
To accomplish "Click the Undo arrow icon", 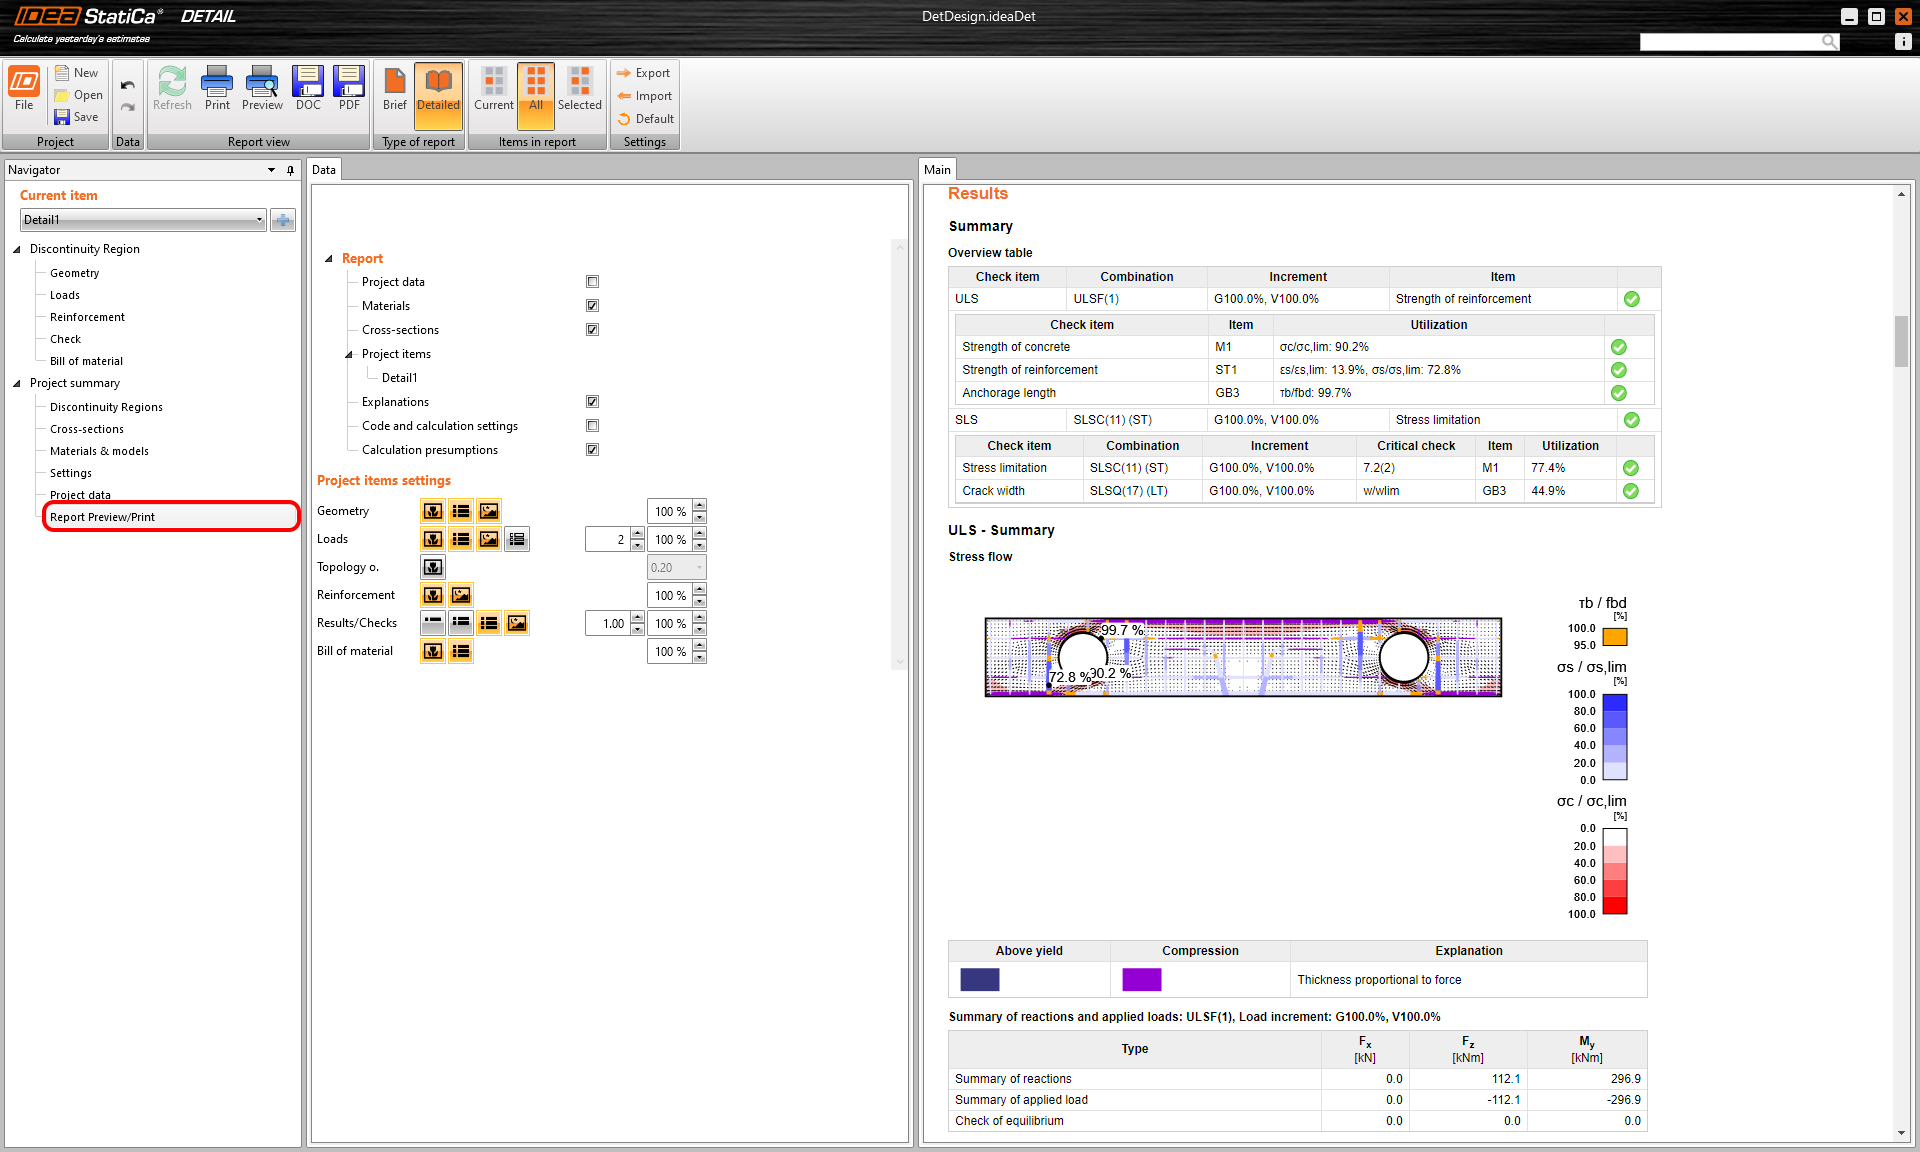I will pyautogui.click(x=128, y=85).
